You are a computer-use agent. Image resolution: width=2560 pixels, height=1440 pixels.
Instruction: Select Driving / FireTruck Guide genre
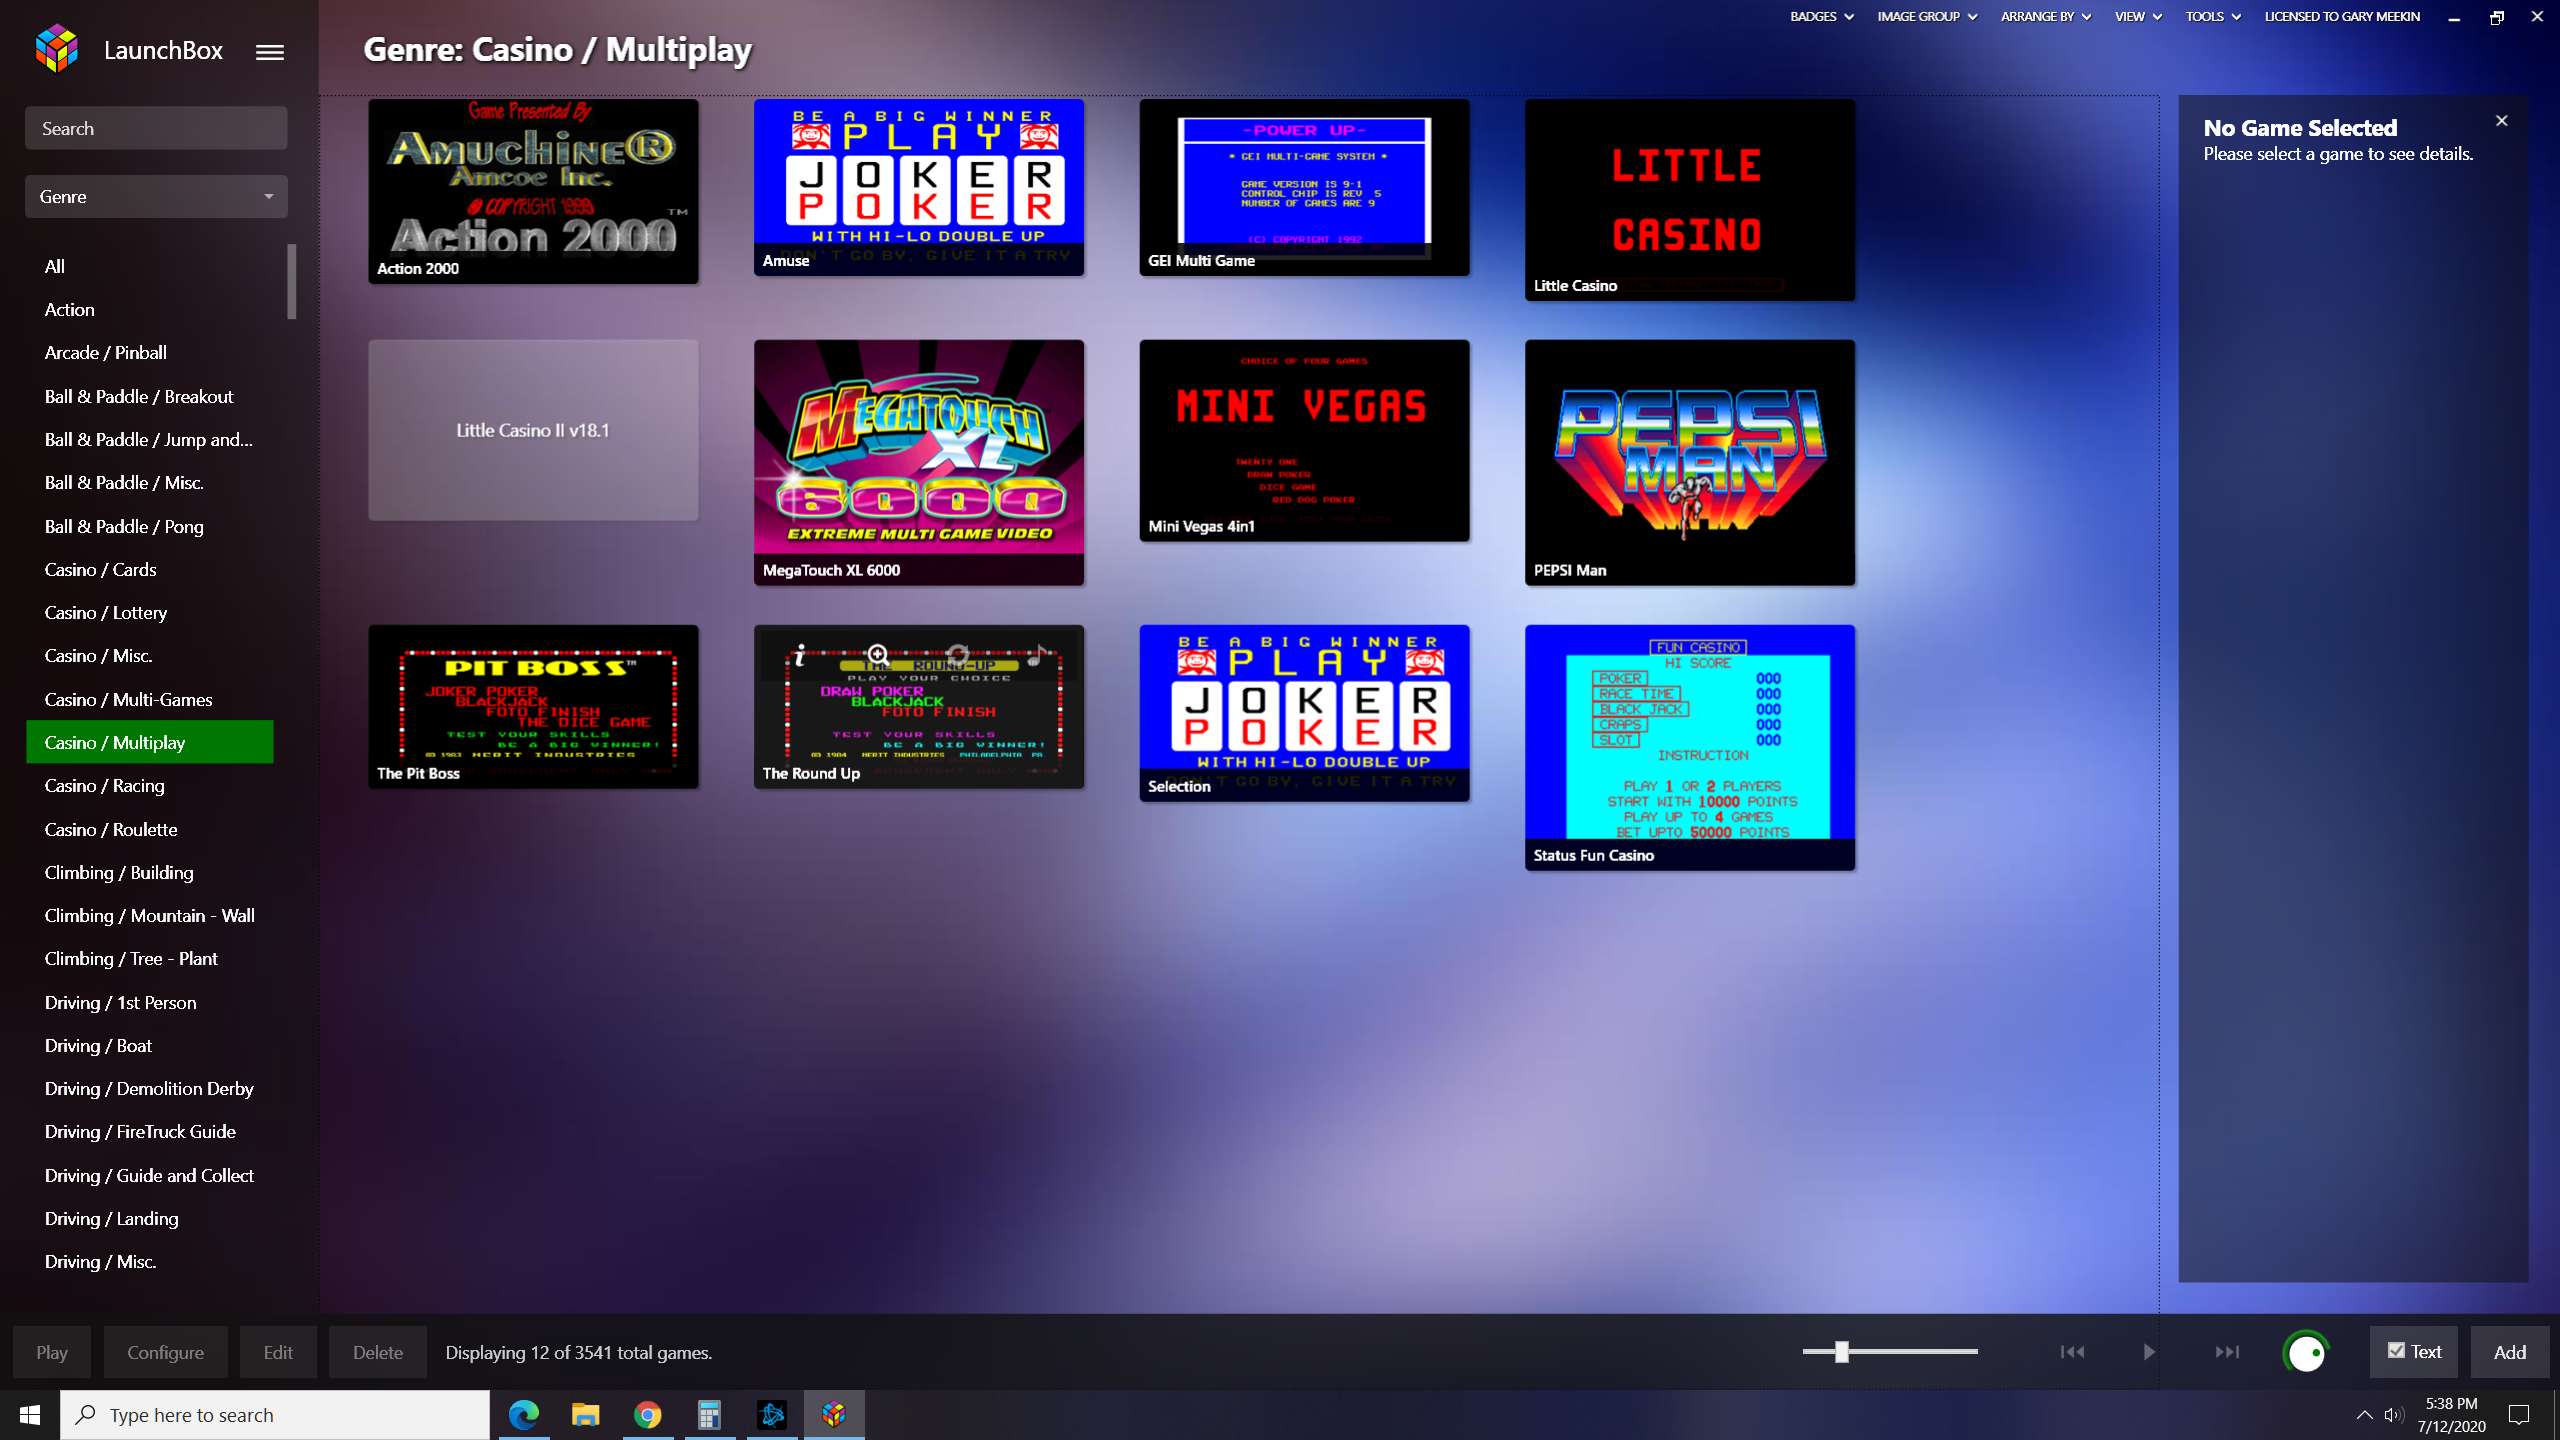coord(150,1131)
